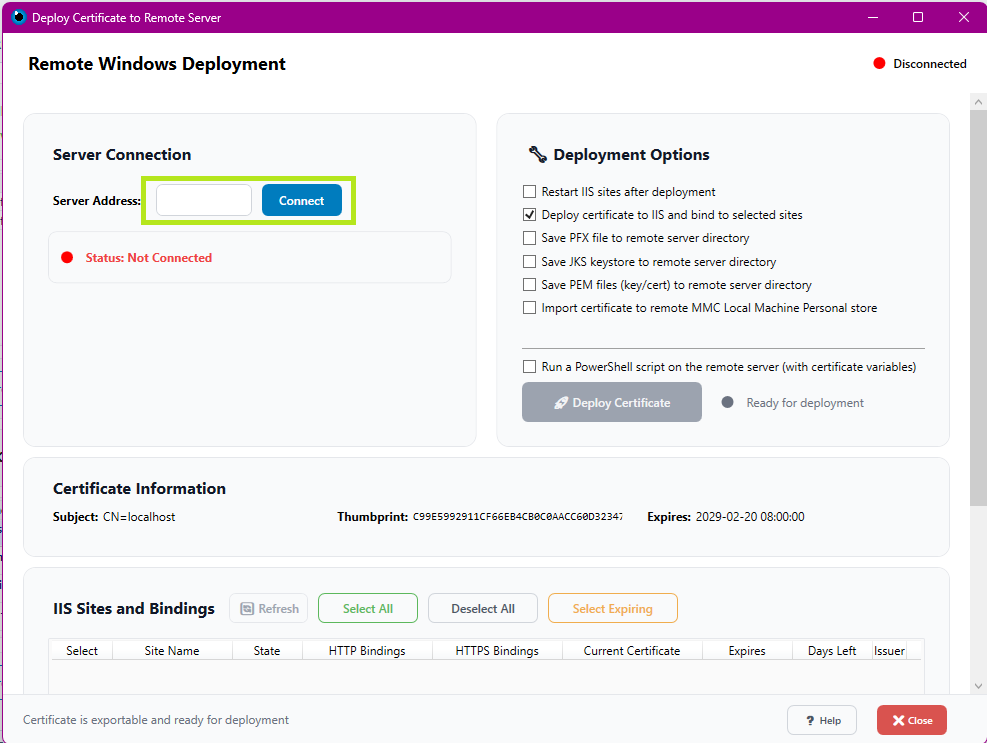Image resolution: width=987 pixels, height=743 pixels.
Task: Enable Run a PowerShell script option
Action: 529,366
